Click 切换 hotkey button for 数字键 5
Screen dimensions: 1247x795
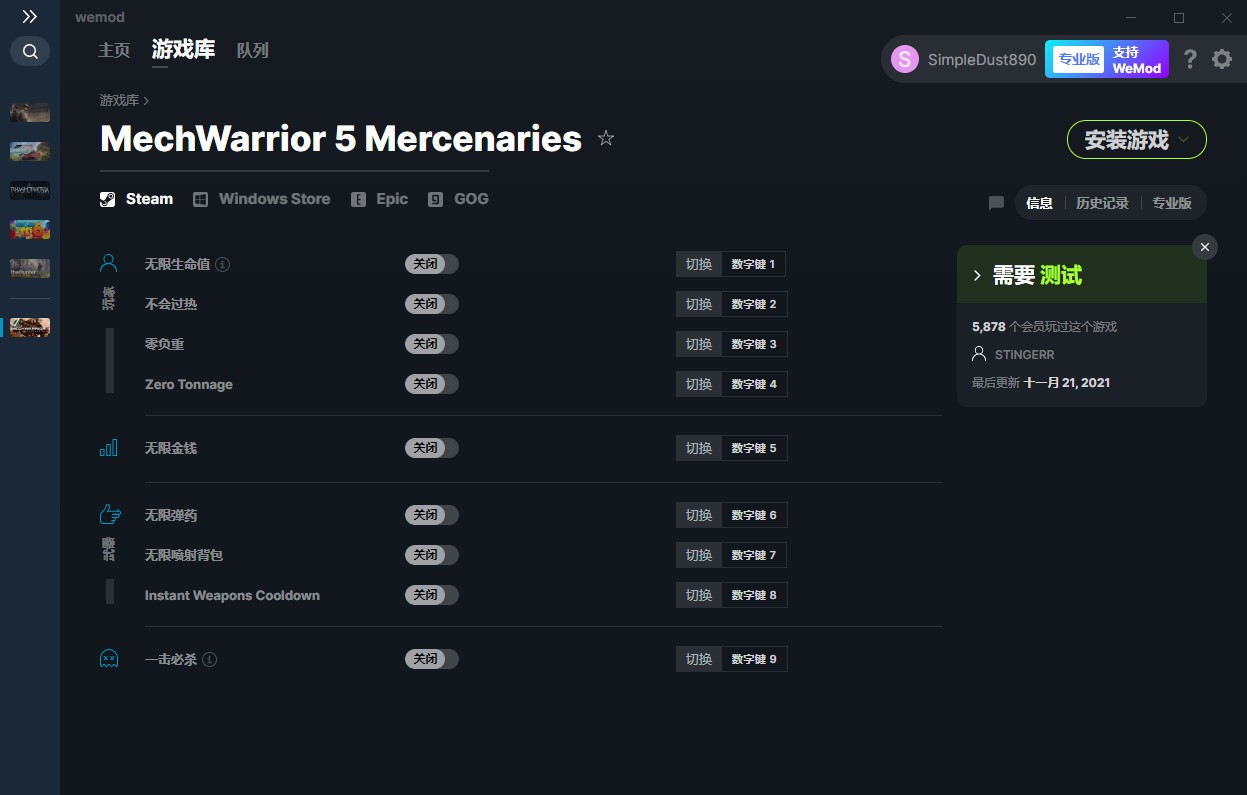[699, 448]
